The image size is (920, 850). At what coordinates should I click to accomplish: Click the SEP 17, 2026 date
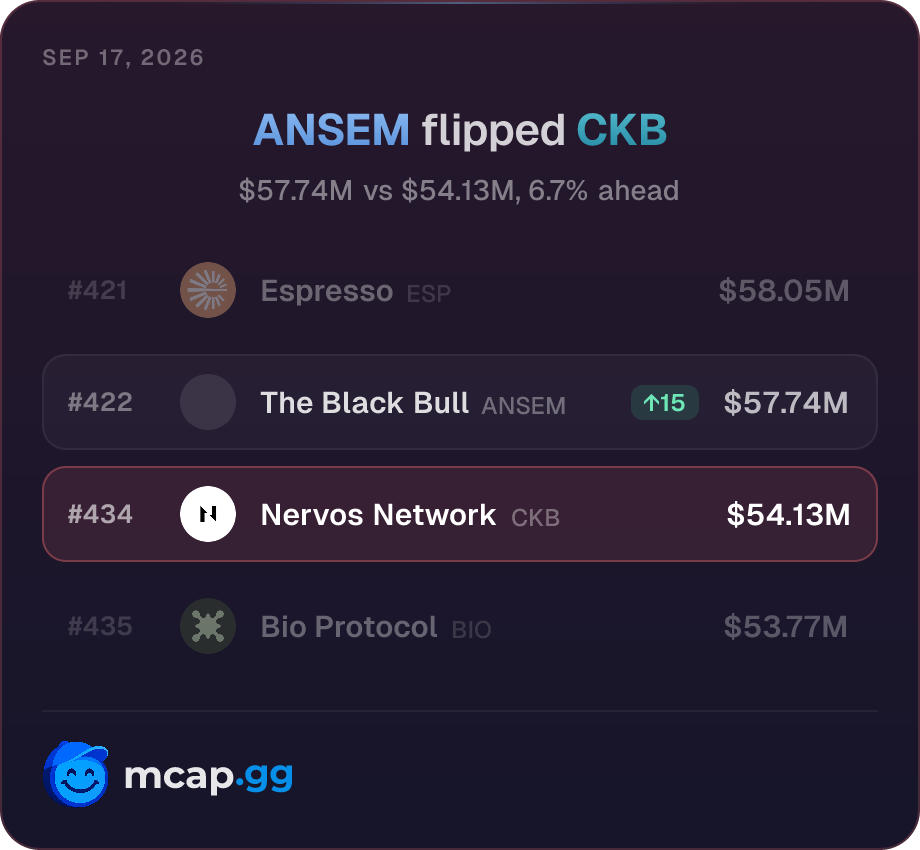point(123,57)
